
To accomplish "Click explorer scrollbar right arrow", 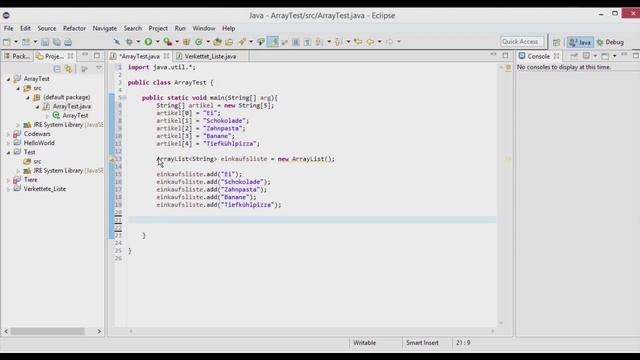I will pos(99,331).
